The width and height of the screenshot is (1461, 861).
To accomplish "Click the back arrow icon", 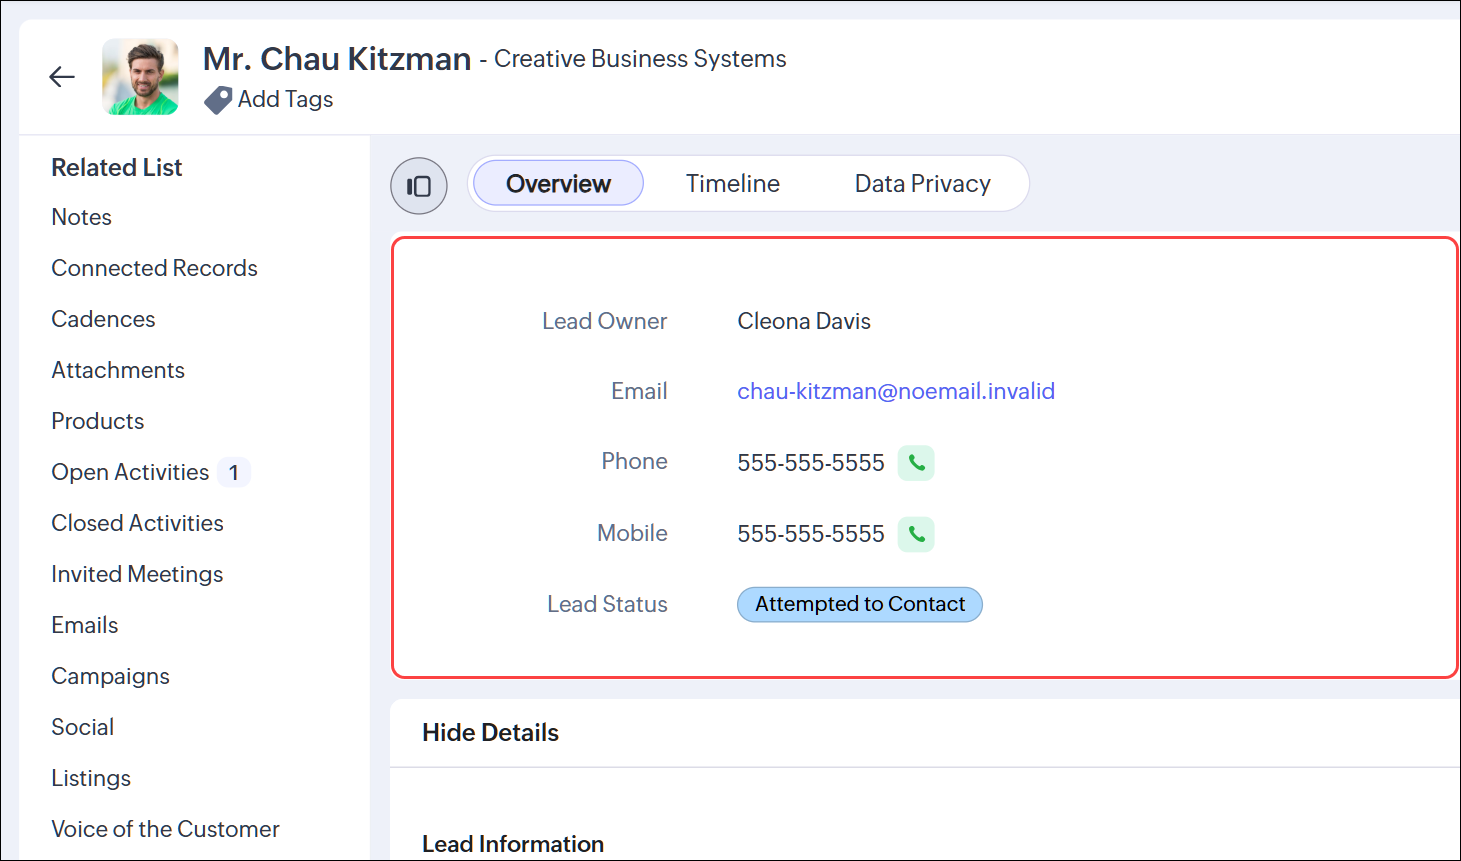I will coord(62,77).
